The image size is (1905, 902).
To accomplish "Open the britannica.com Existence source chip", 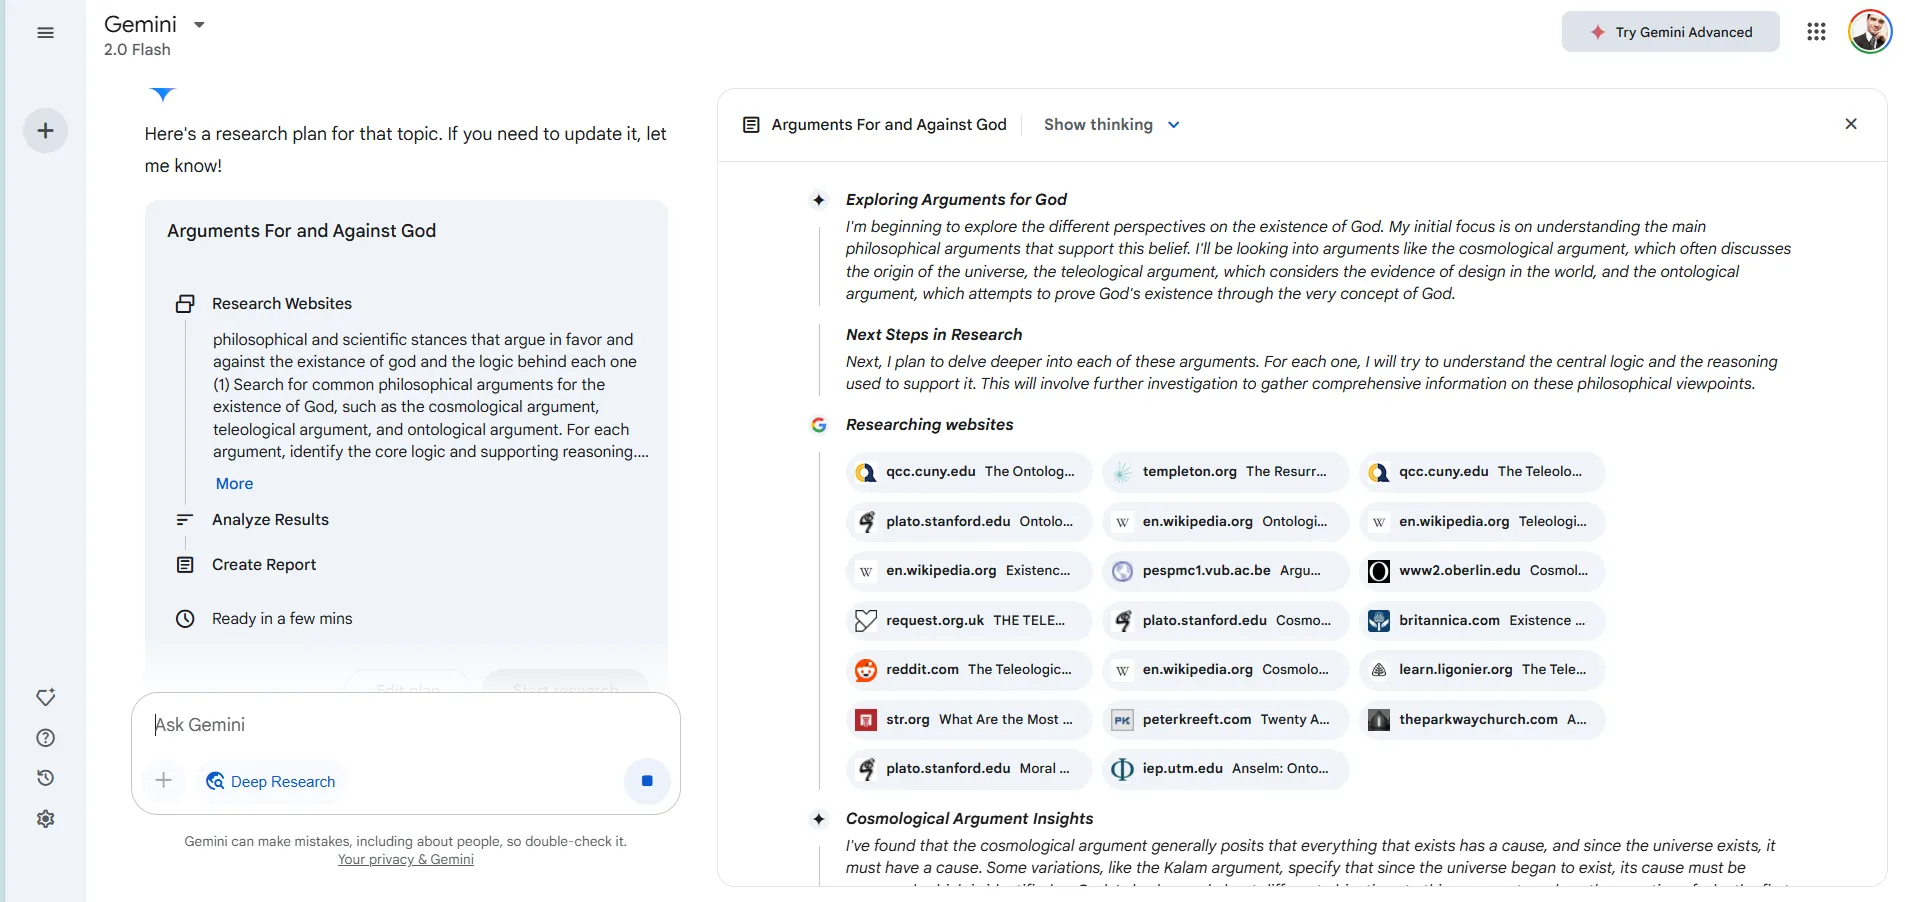I will [1481, 621].
